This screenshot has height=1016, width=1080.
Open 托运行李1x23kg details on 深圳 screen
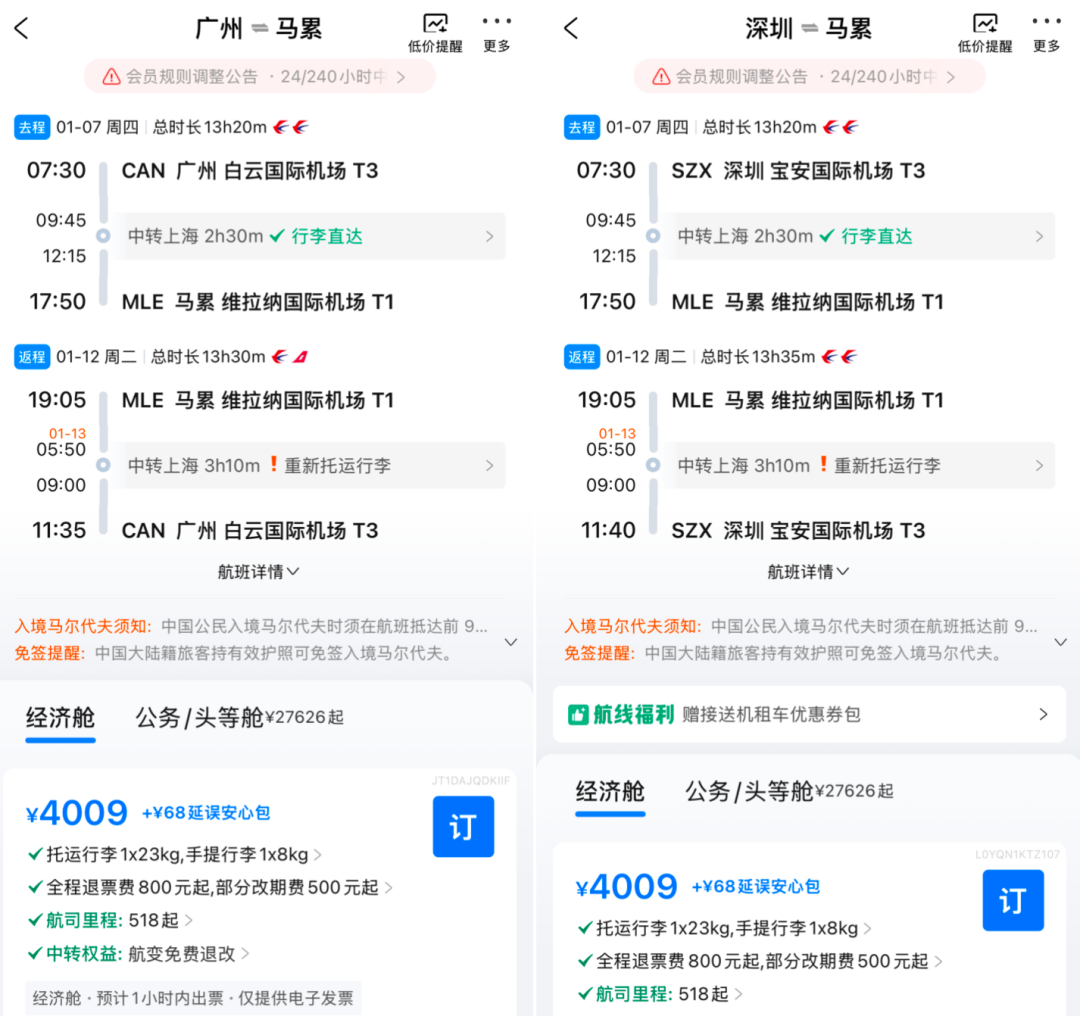point(725,929)
